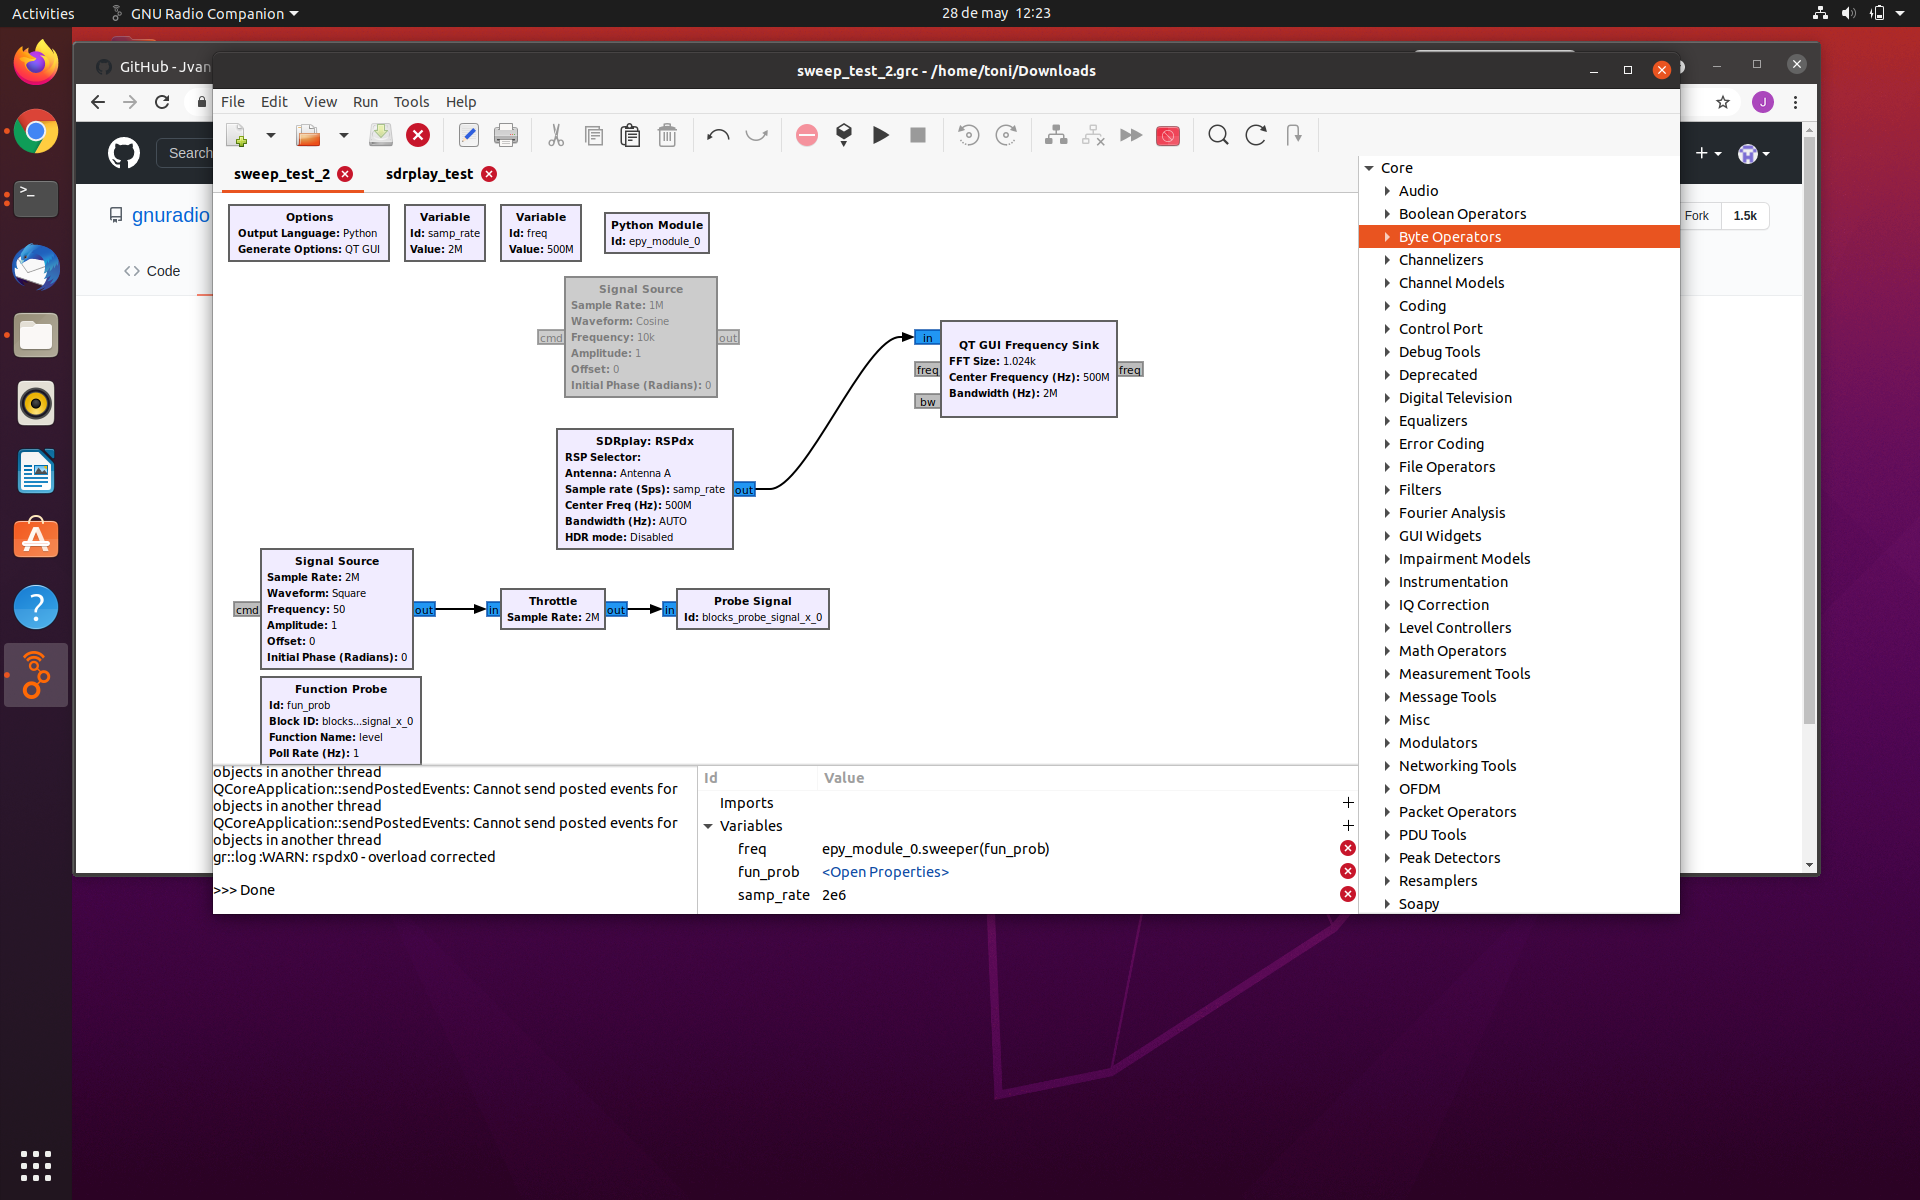Open block search with the magnifier icon
The image size is (1920, 1200).
1218,135
